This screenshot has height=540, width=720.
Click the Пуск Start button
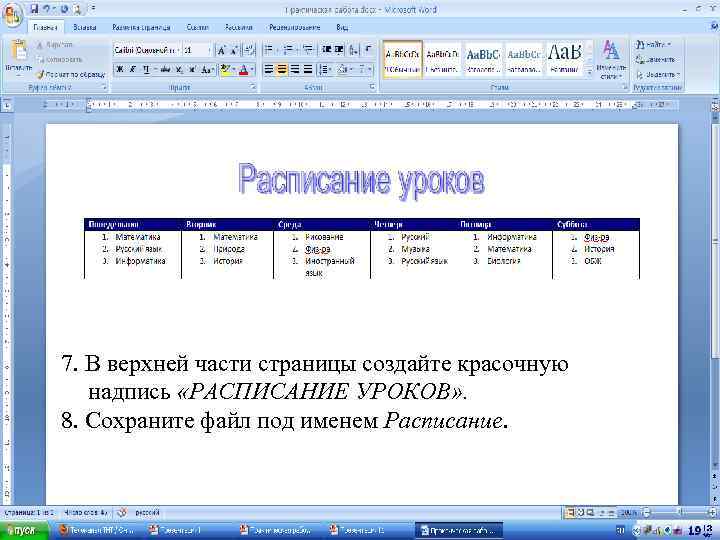(x=24, y=531)
